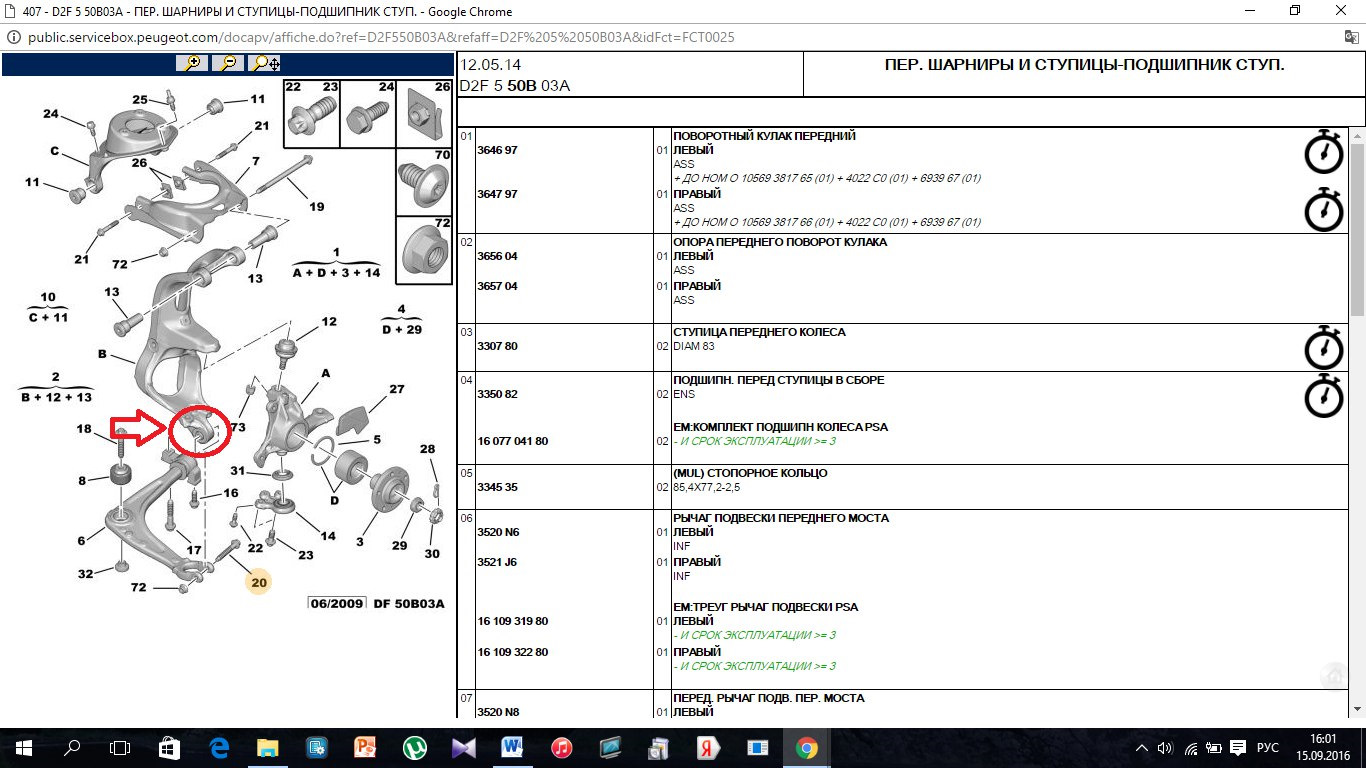Click the (MUL) СТОПОРНОЕ КОЛЬЦО heading
The height and width of the screenshot is (768, 1366).
point(750,473)
